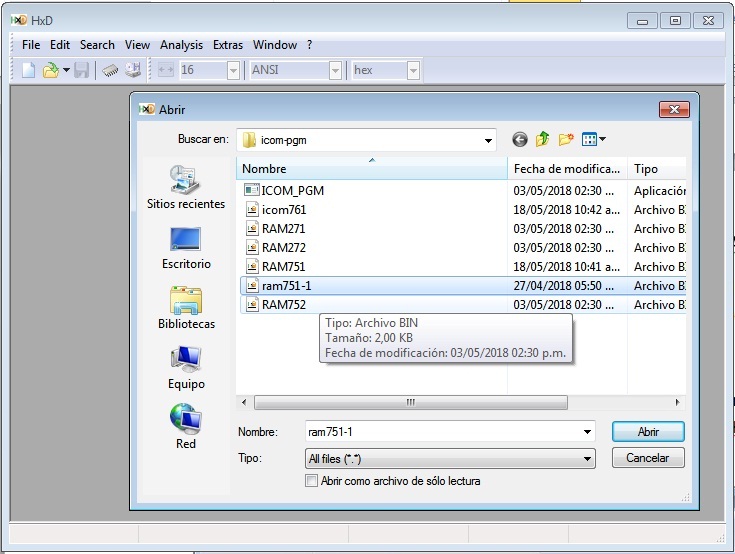This screenshot has height=554, width=735.
Task: Click the Open disk icon in toolbar
Action: 133,70
